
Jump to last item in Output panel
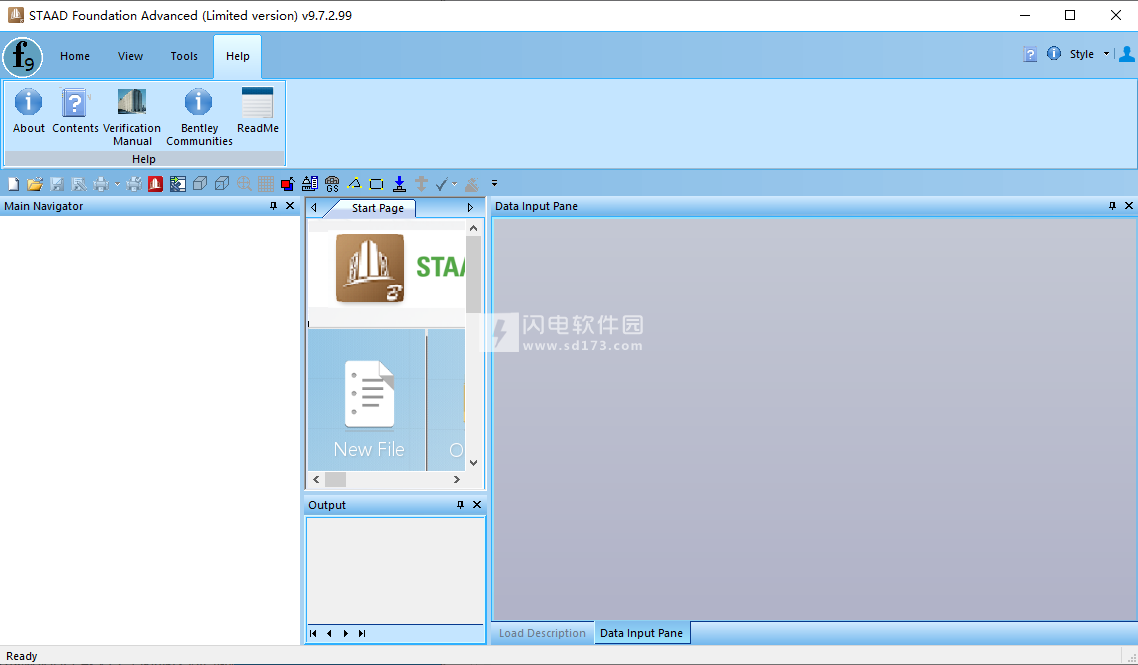[362, 634]
